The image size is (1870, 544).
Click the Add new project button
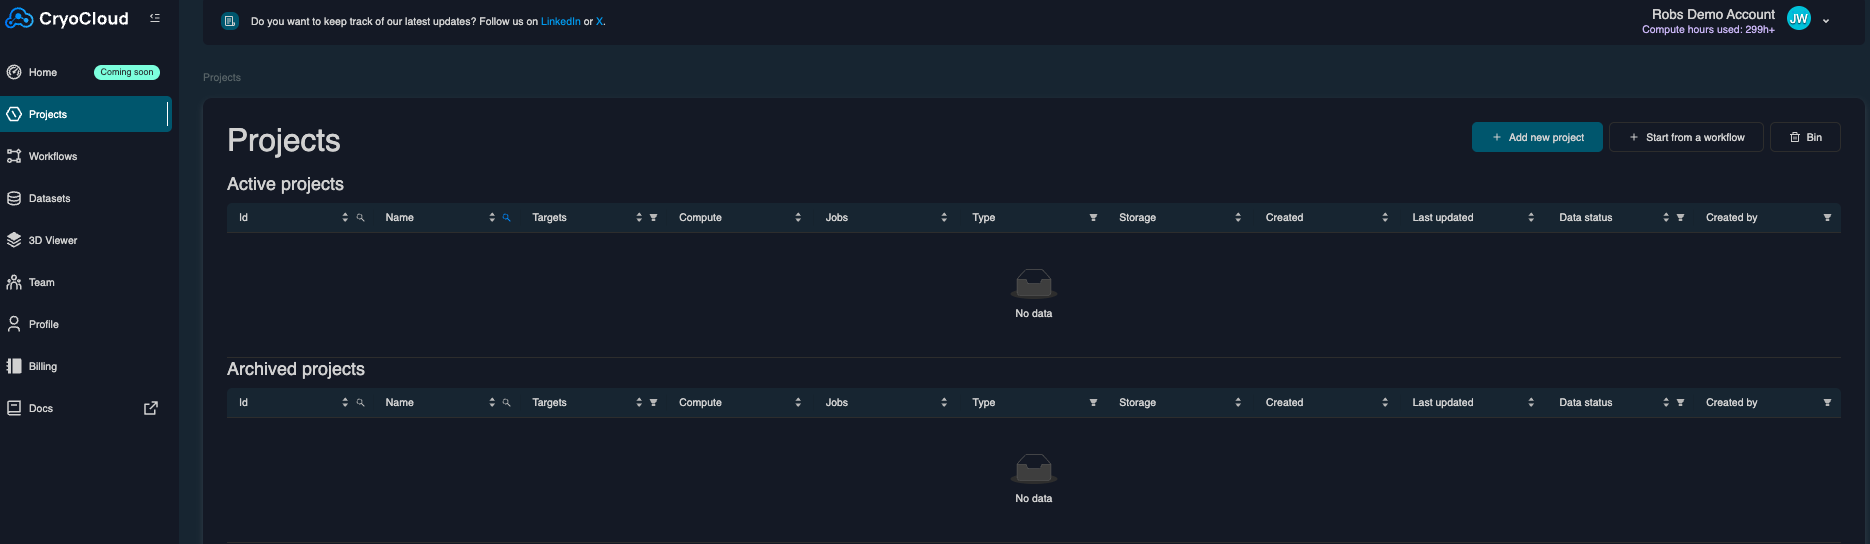[1537, 137]
